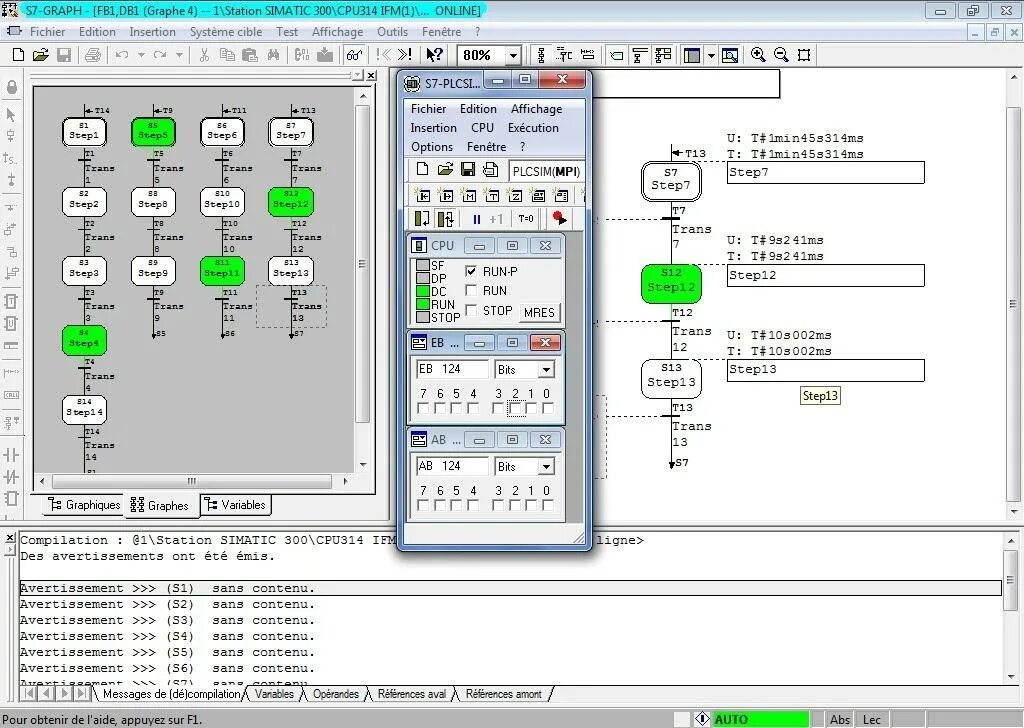This screenshot has height=728, width=1024.
Task: Toggle bit 4 checkbox of AB 124
Action: 473,505
